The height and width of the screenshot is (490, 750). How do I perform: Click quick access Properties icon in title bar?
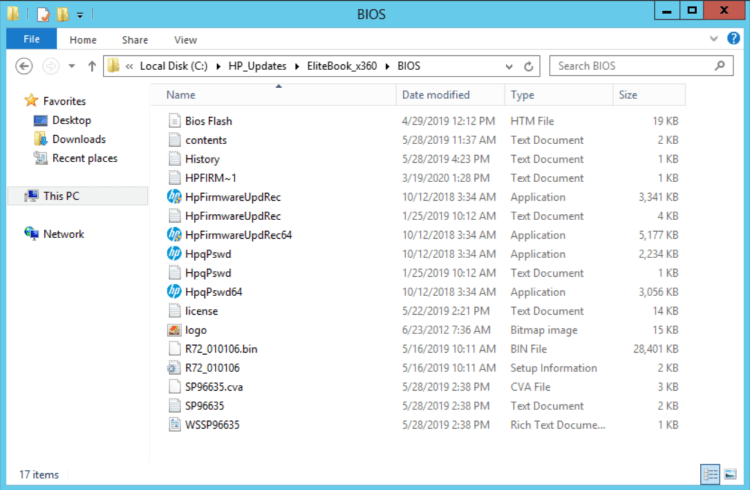pyautogui.click(x=43, y=14)
